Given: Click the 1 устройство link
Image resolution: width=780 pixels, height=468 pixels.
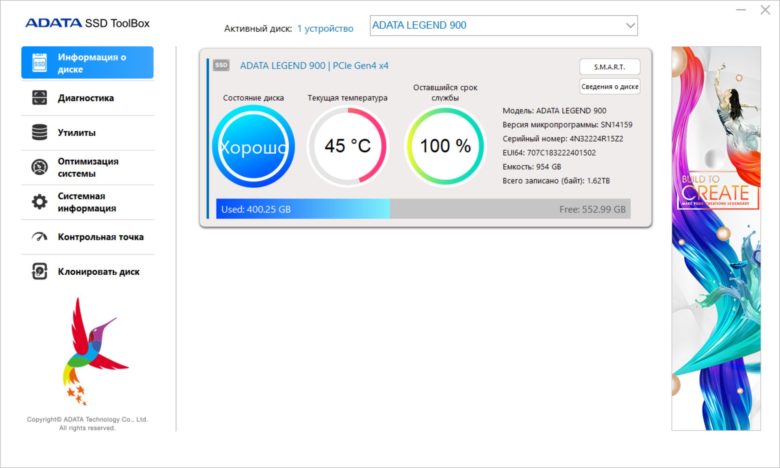Looking at the screenshot, I should (325, 28).
